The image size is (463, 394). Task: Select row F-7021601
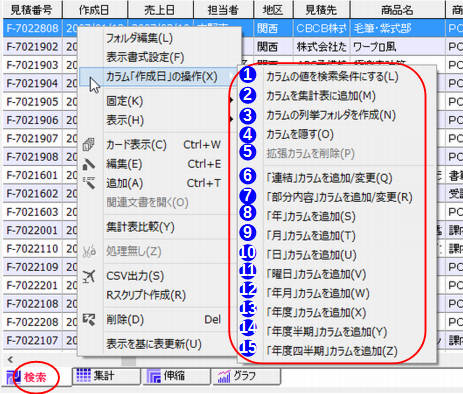[x=32, y=175]
